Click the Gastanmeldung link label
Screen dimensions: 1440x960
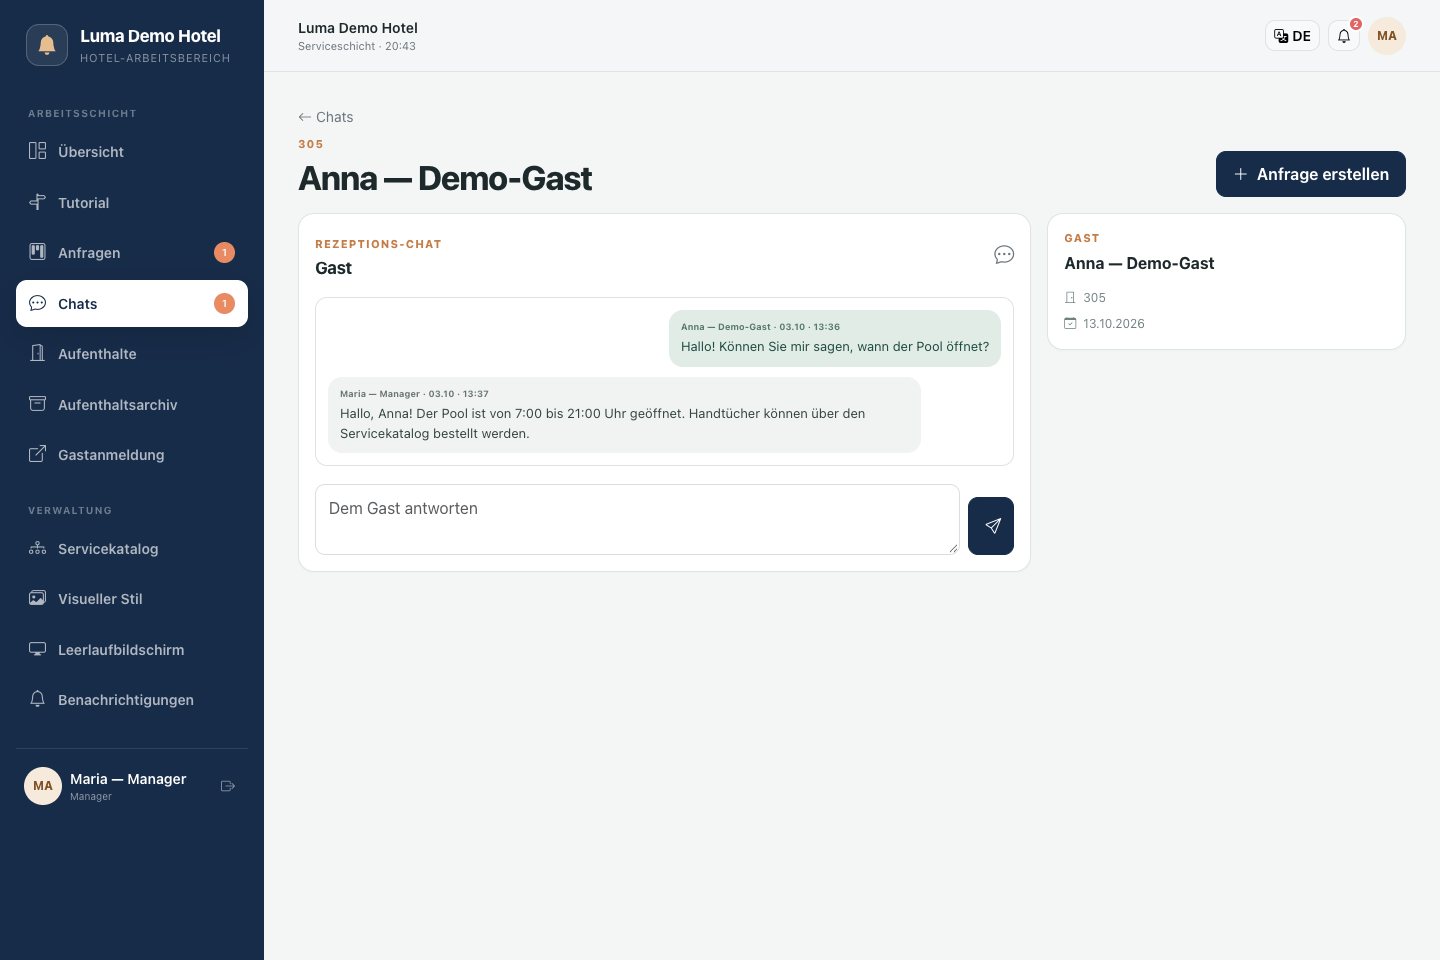pos(111,455)
